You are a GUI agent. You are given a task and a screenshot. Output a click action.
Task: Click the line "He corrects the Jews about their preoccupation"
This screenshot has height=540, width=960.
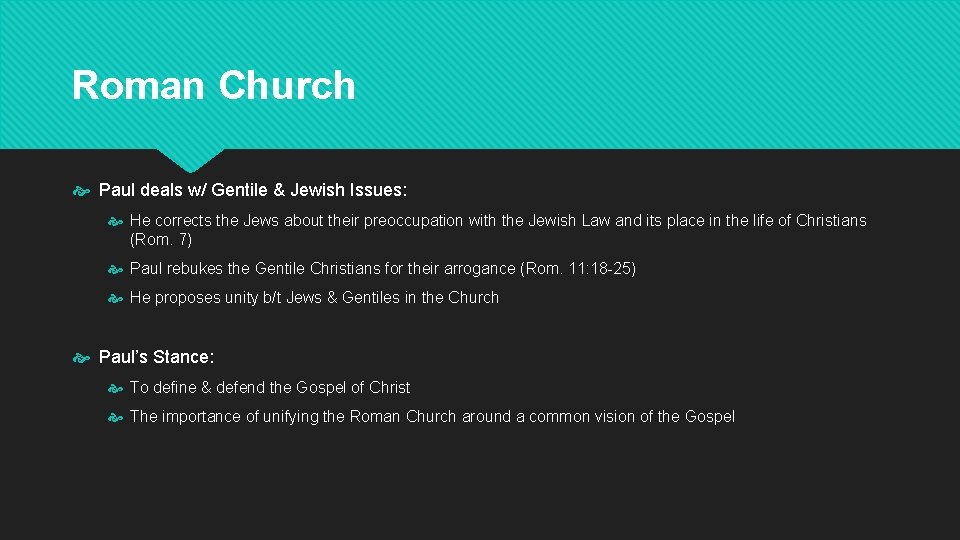coord(498,221)
